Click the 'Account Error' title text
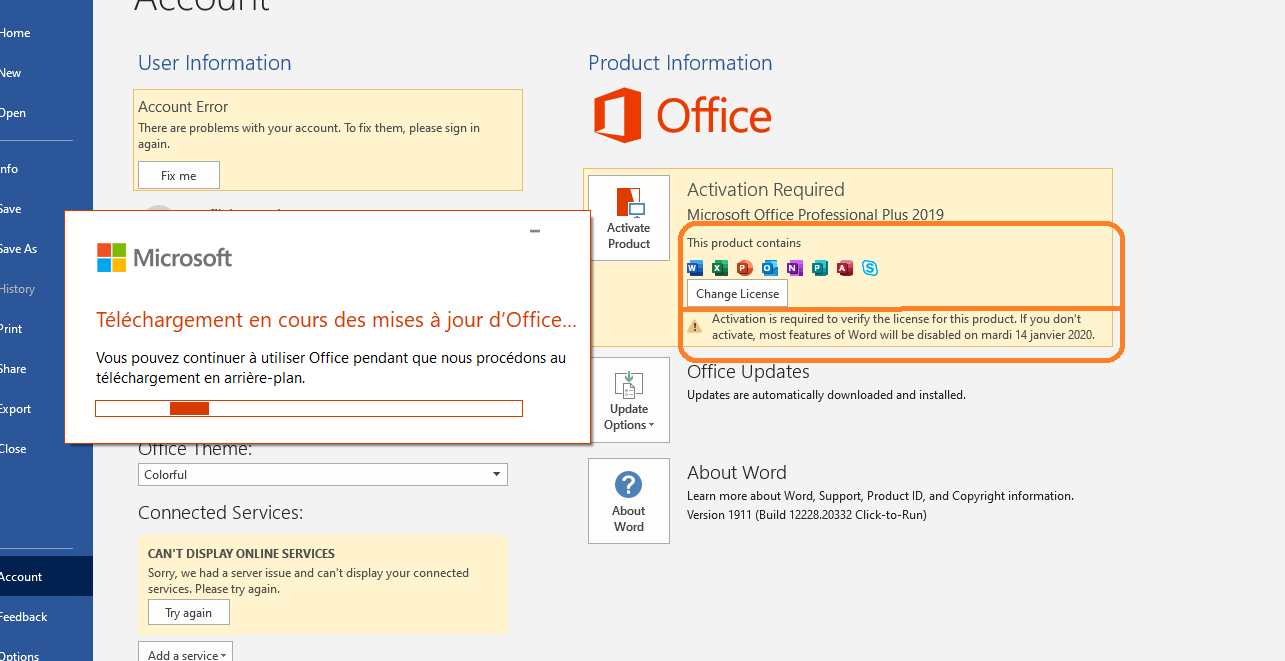The height and width of the screenshot is (661, 1285). (183, 107)
